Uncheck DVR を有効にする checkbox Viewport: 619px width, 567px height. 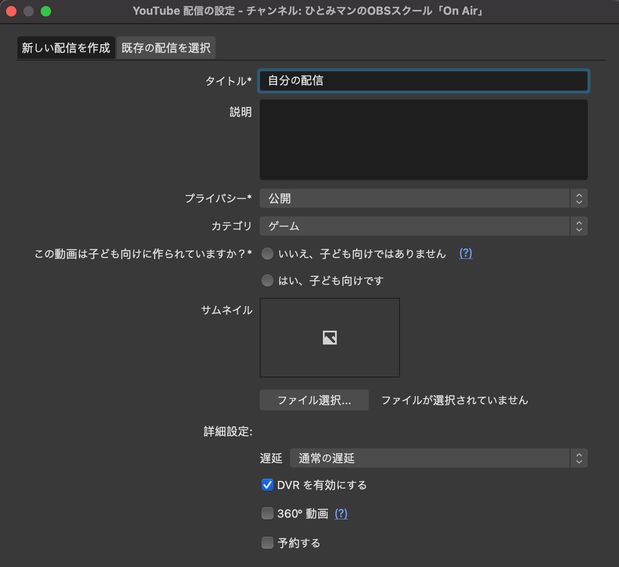coord(267,484)
